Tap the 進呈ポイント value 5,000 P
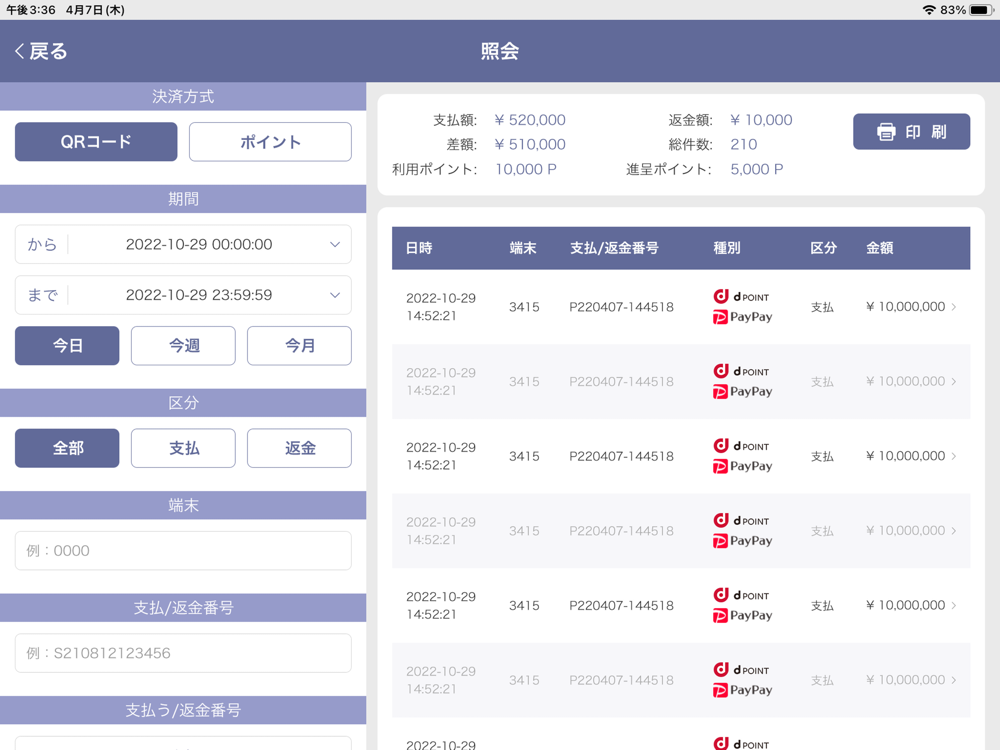The image size is (1000, 750). pos(757,169)
